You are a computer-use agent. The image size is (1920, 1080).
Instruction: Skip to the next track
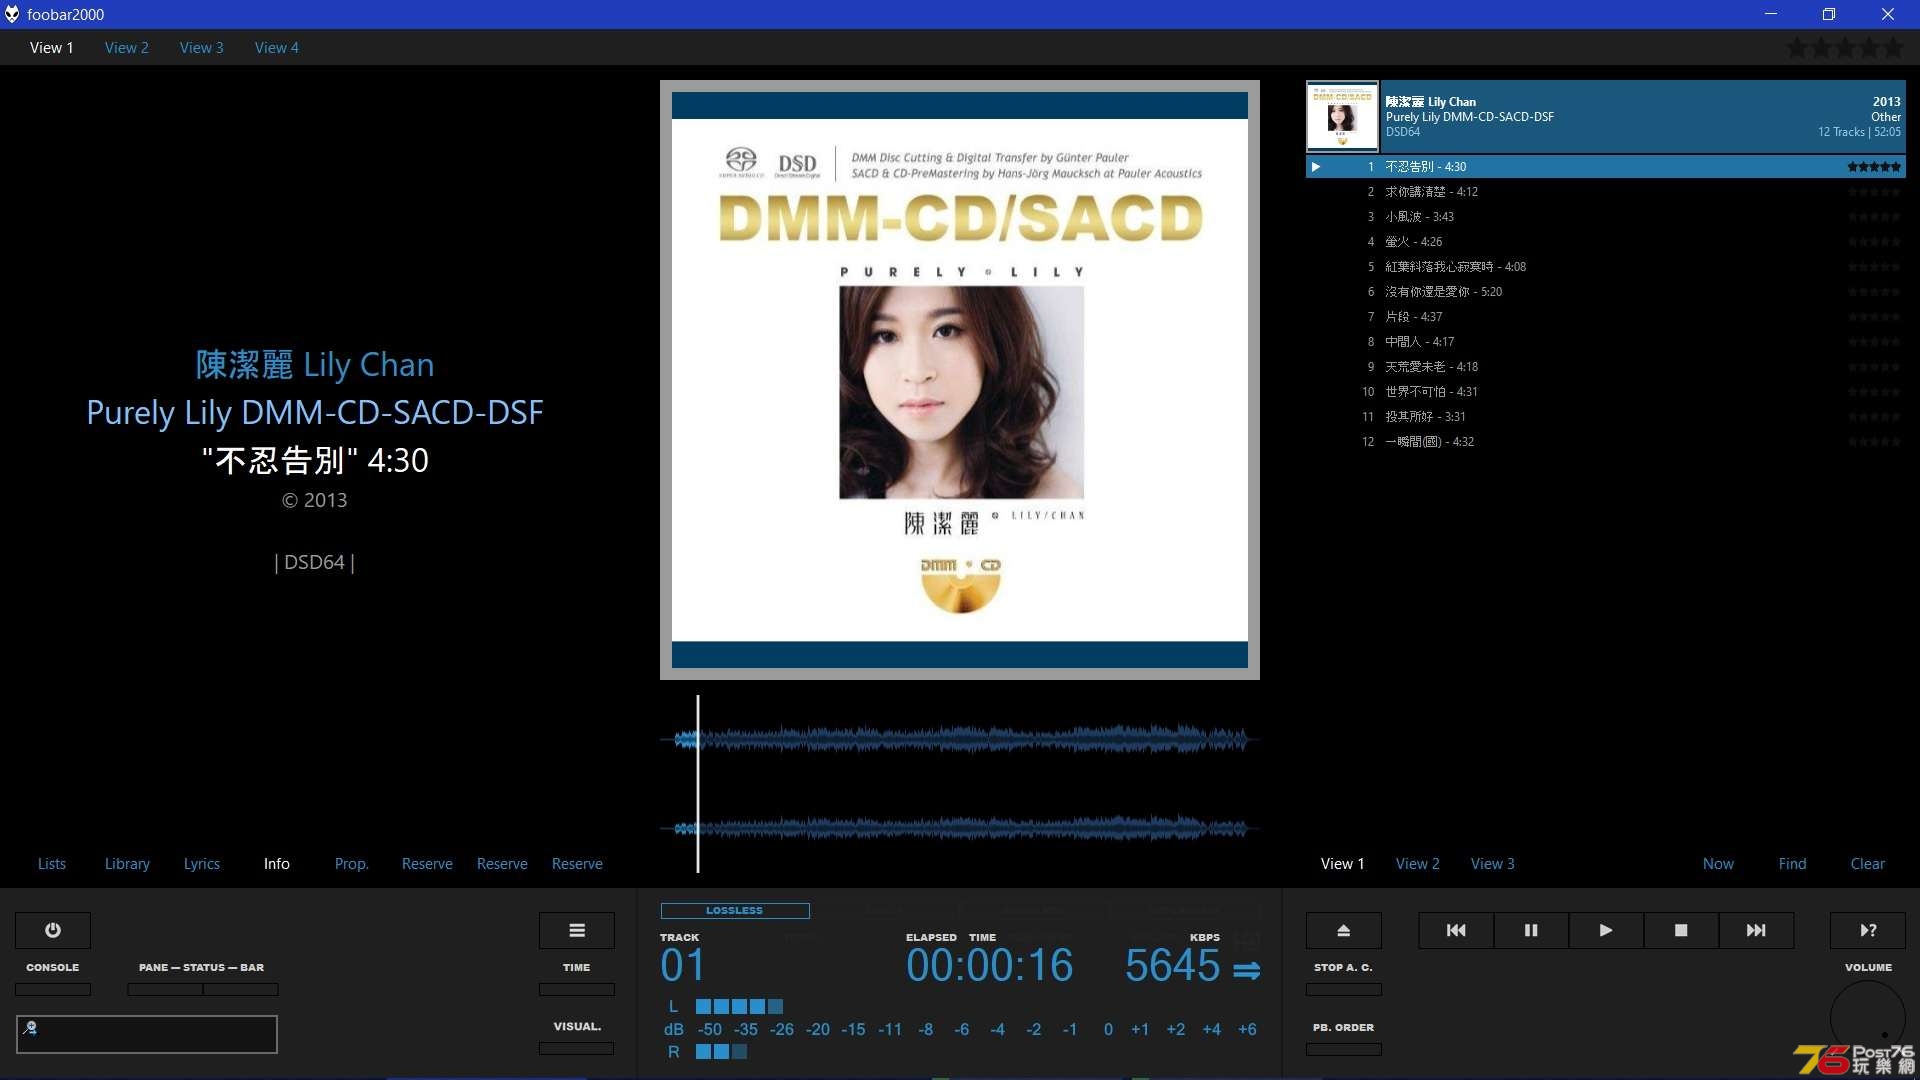point(1756,930)
